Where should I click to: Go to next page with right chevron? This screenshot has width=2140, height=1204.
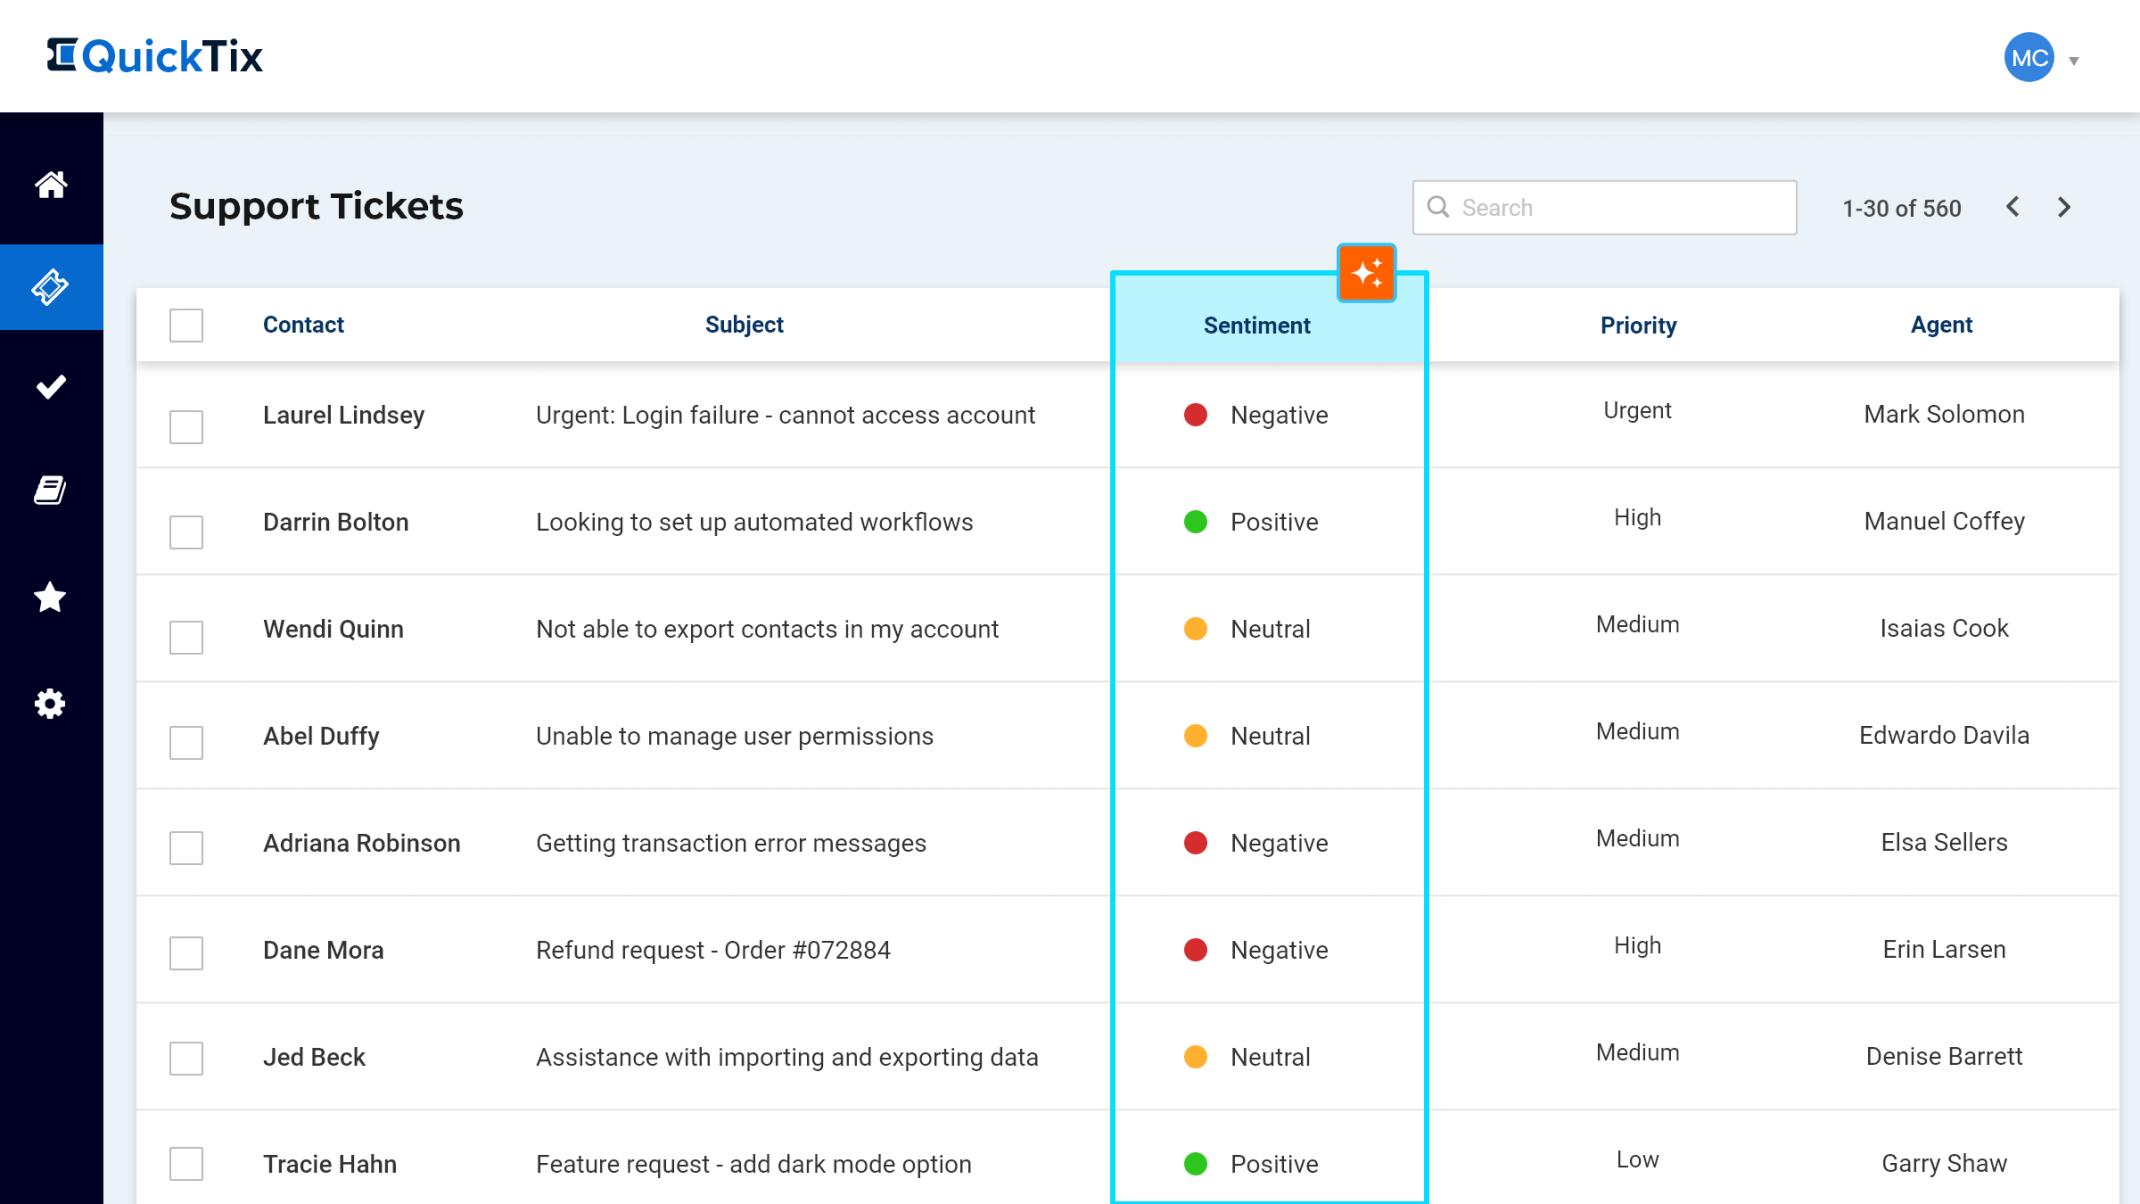click(x=2065, y=207)
